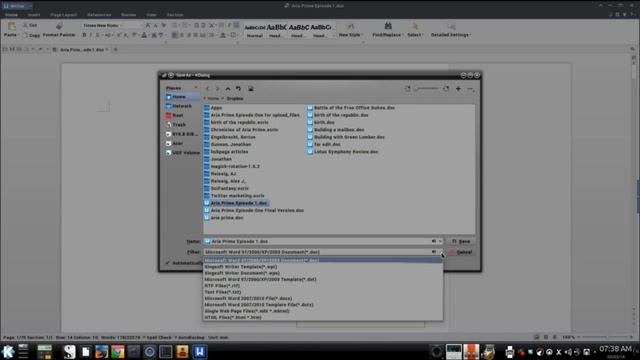Open the Select dropdown in ribbon
The width and height of the screenshot is (640, 360).
416,30
